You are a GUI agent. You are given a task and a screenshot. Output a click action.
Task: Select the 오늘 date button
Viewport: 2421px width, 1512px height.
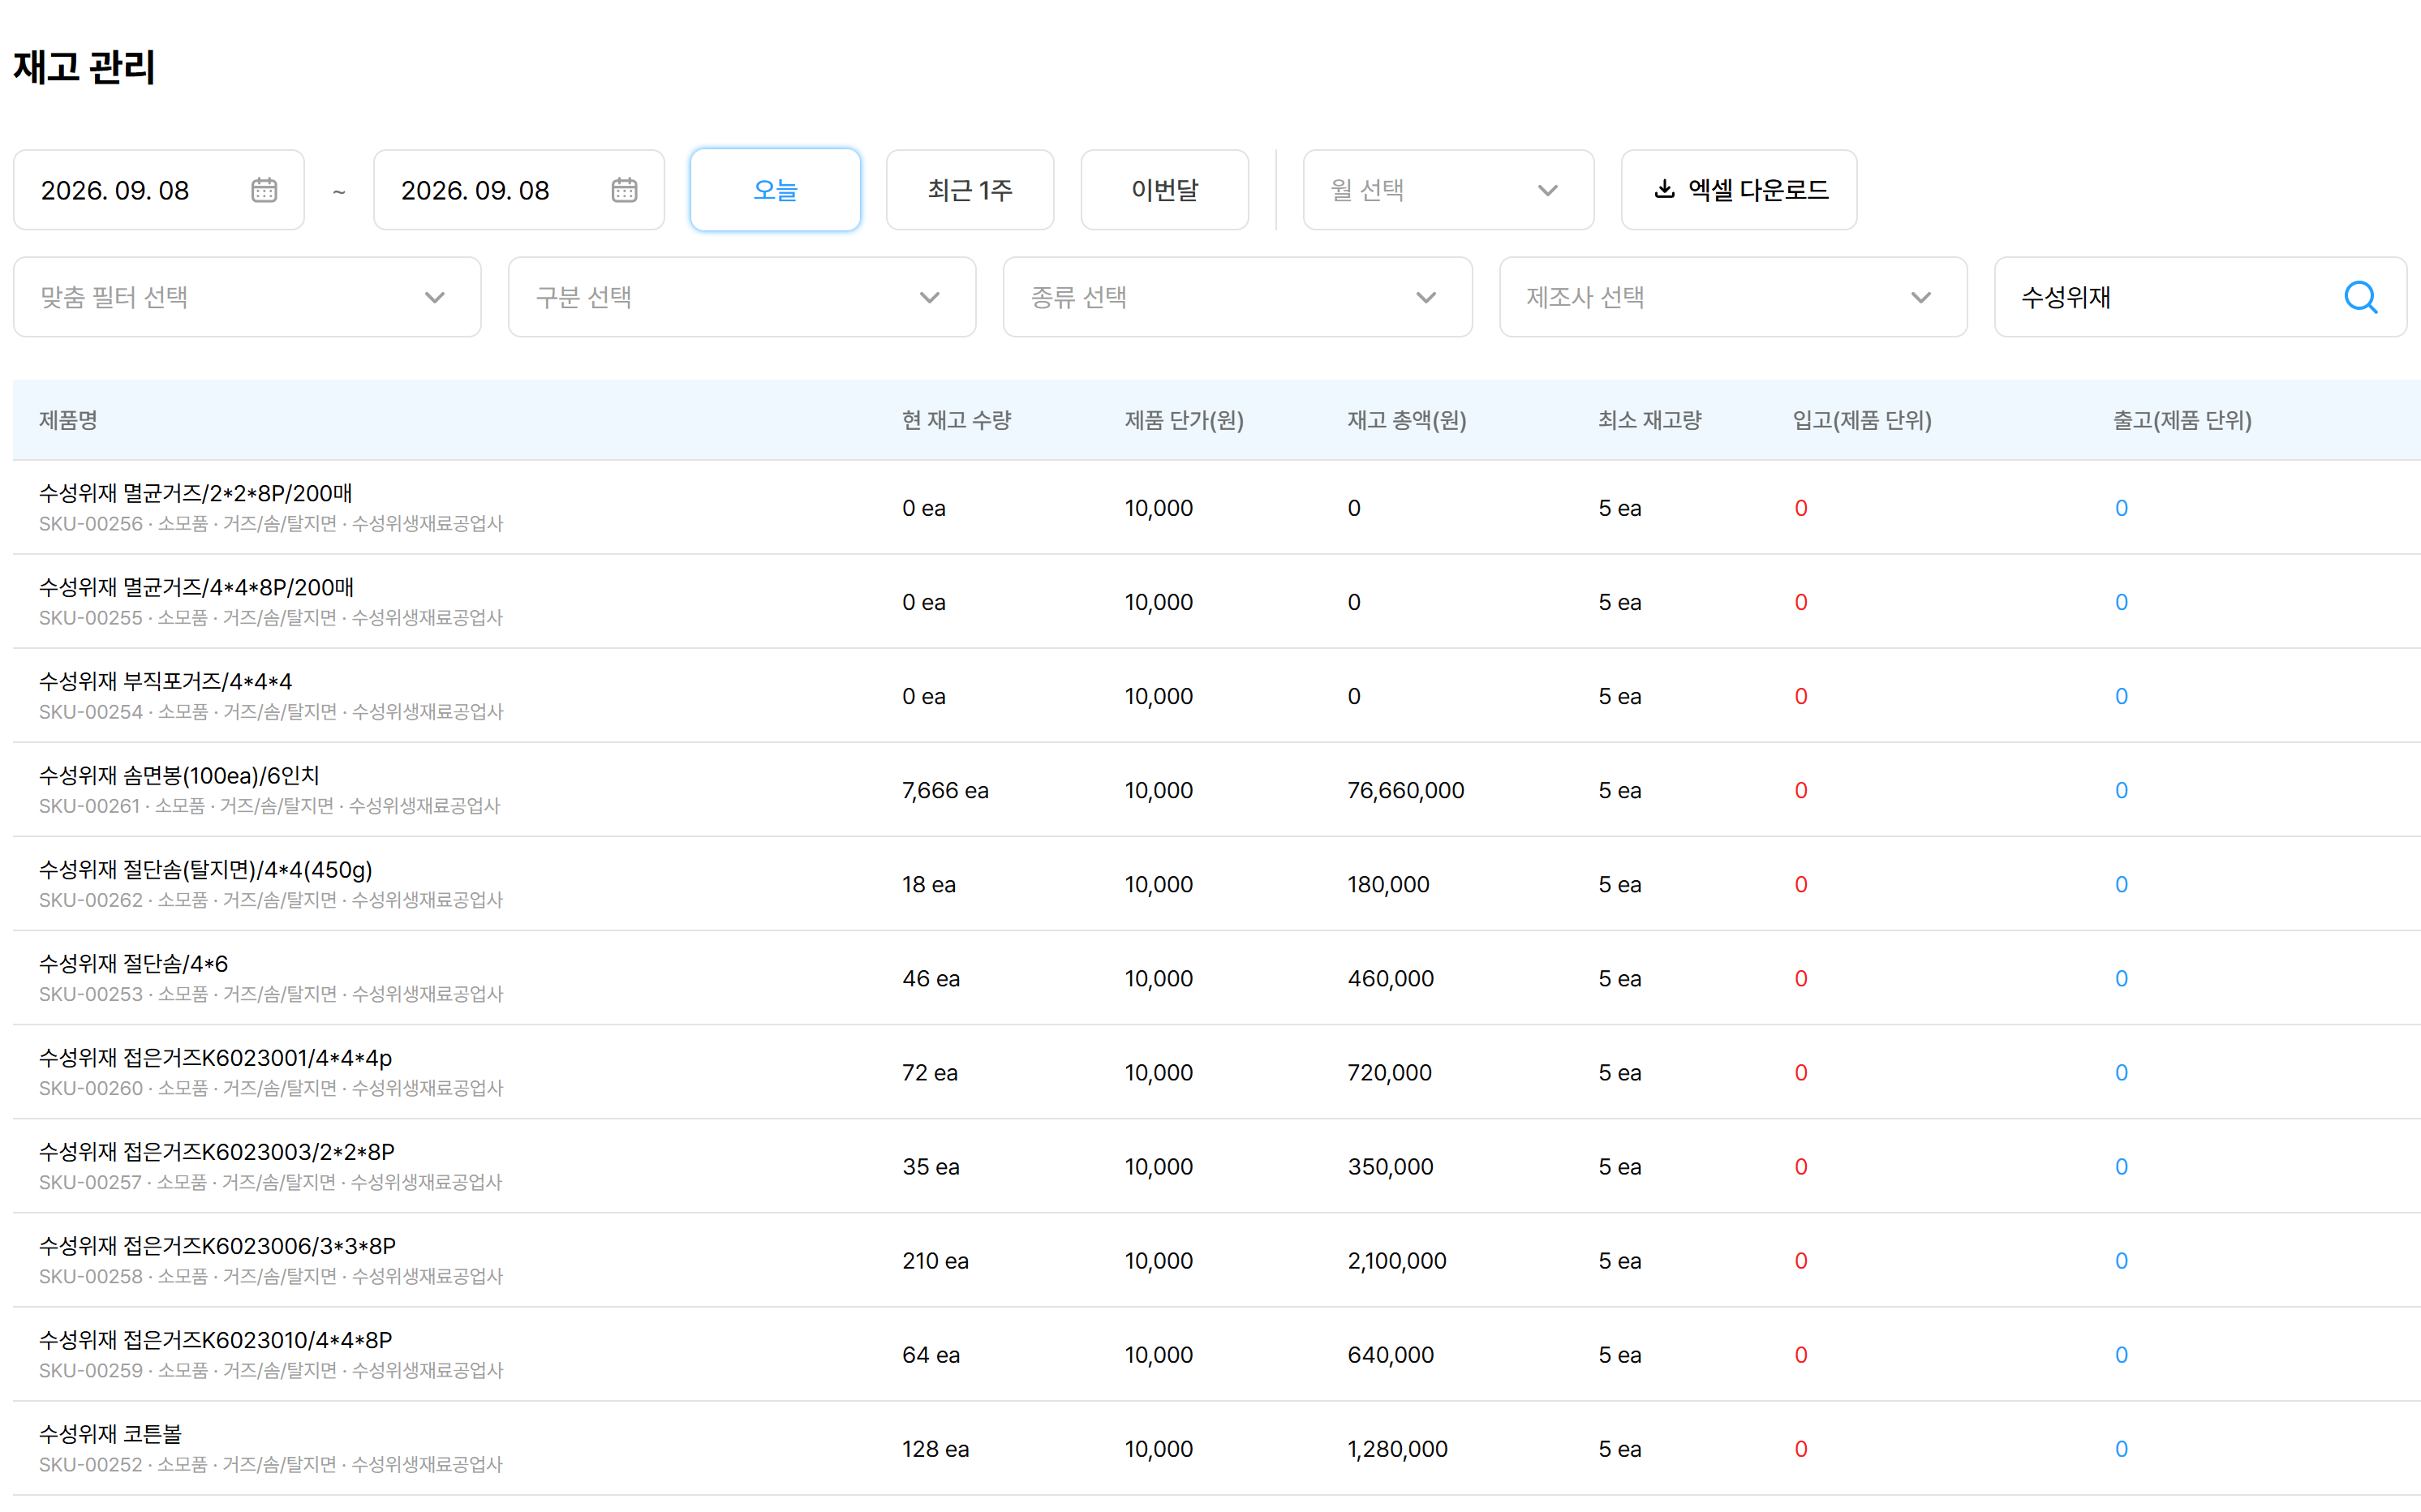(775, 190)
